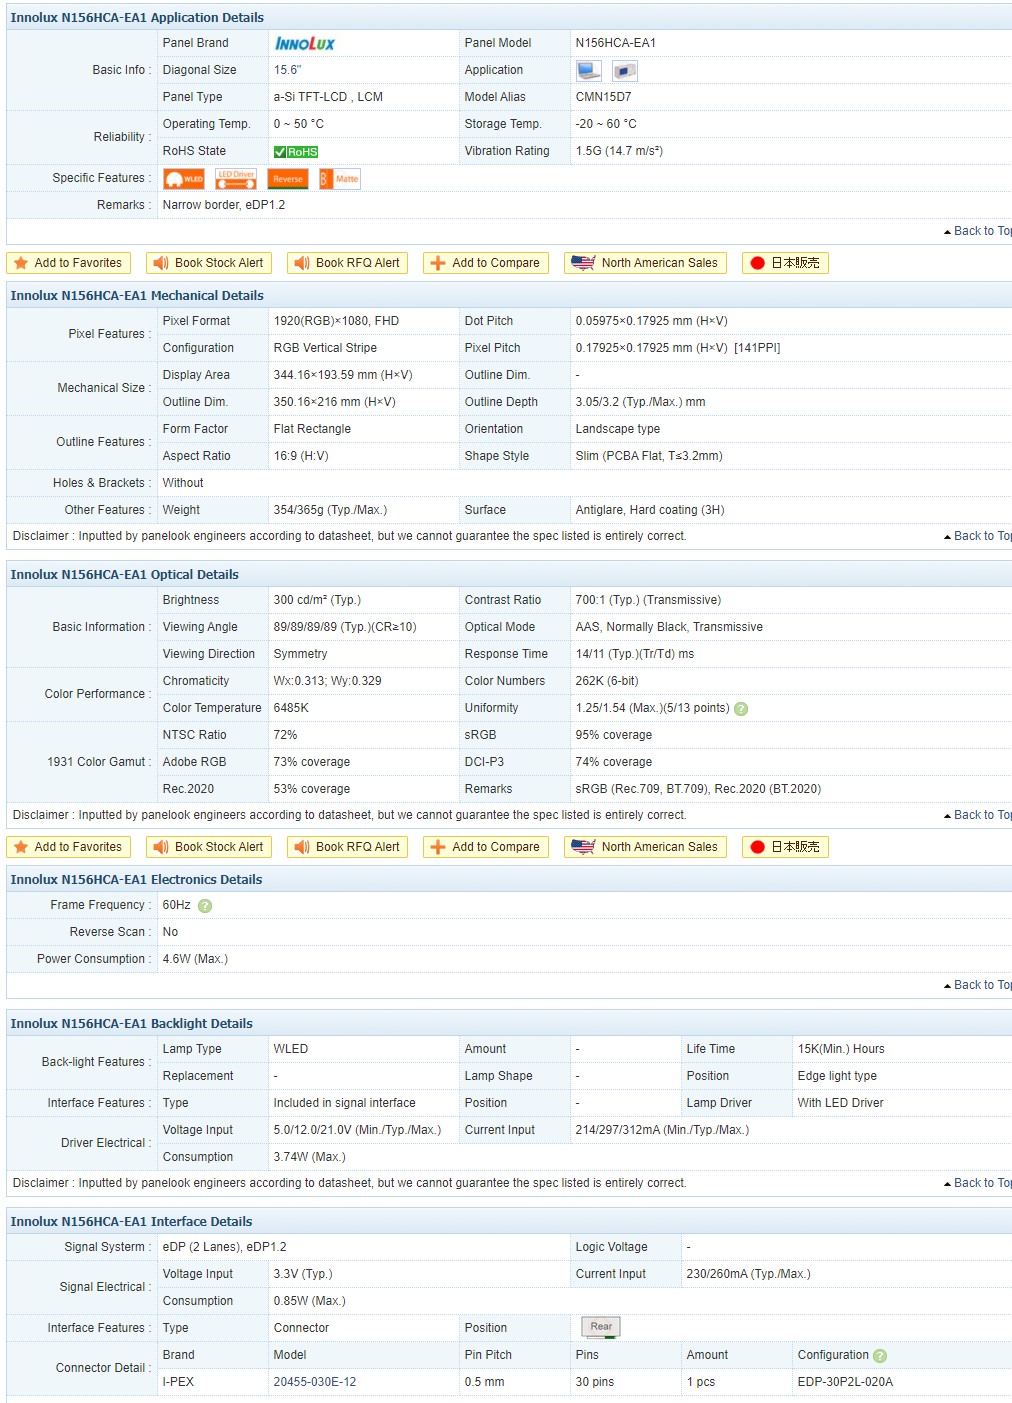Click Book Stock Alert above Electronics Details

(x=210, y=847)
